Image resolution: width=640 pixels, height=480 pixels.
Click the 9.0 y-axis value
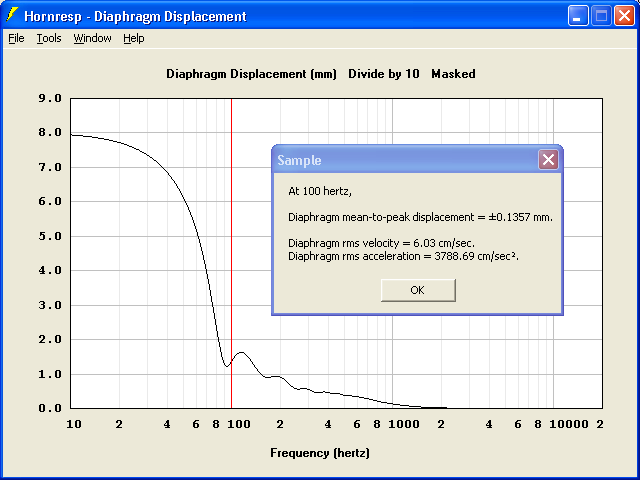point(50,98)
